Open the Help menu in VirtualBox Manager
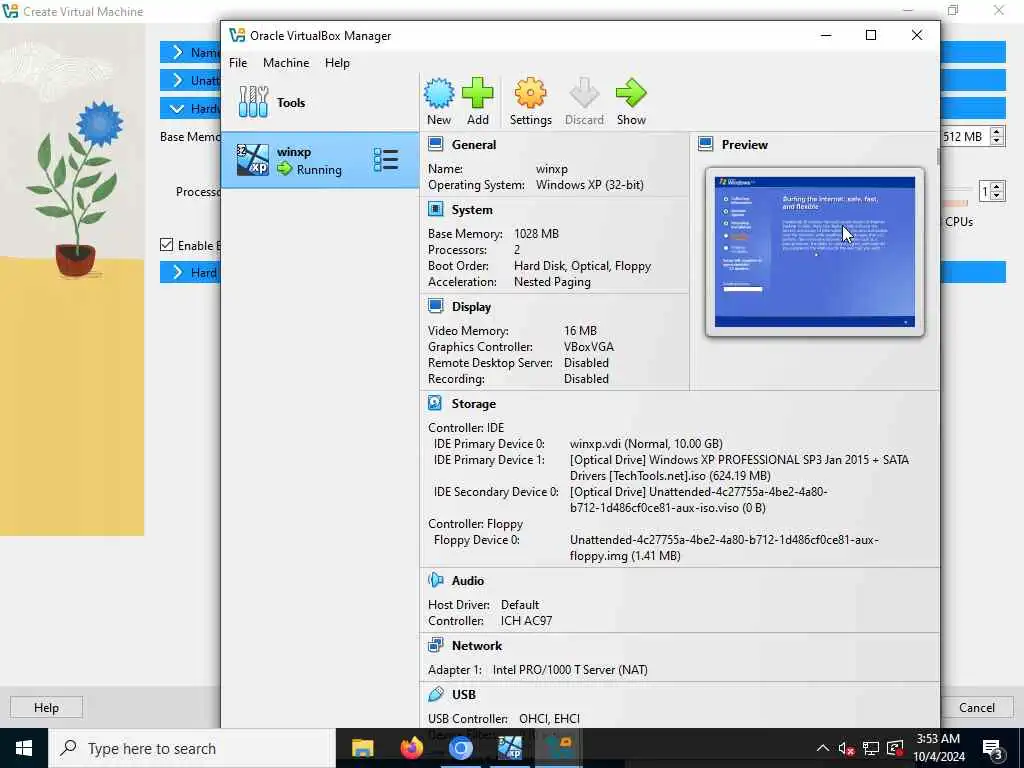The width and height of the screenshot is (1024, 768). 337,63
